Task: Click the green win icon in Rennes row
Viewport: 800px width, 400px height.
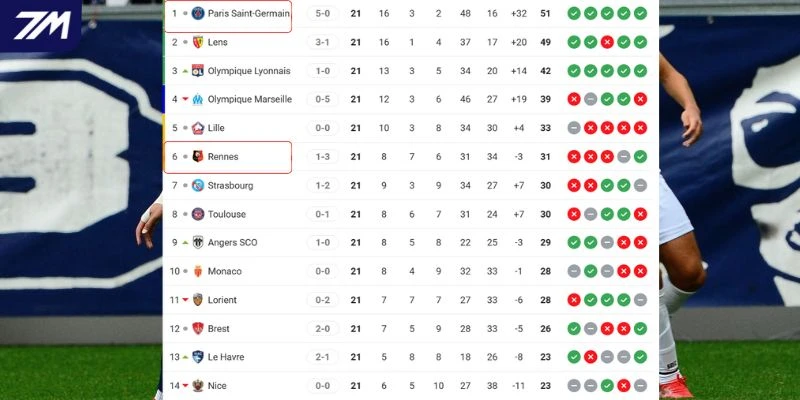Action: [640, 157]
